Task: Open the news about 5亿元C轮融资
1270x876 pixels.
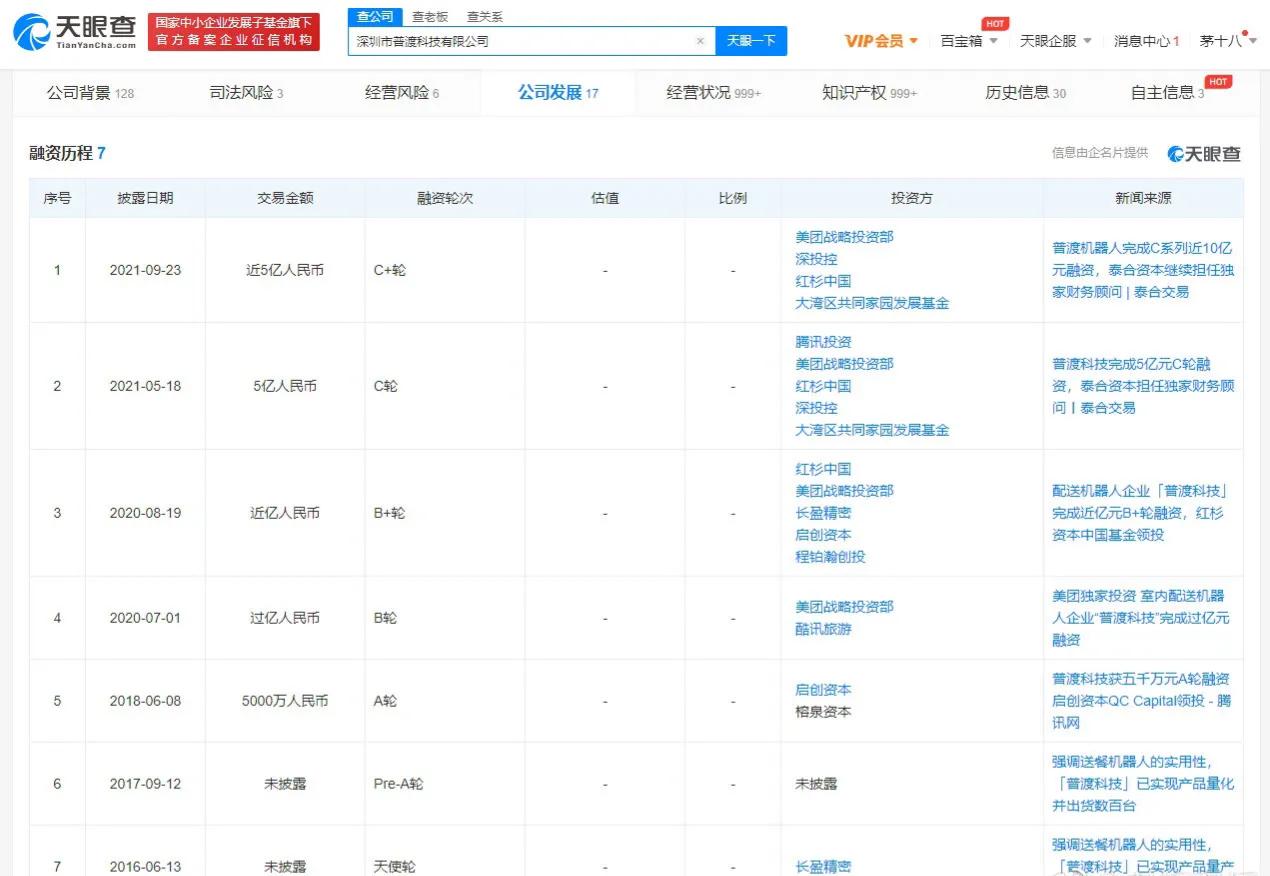Action: 1142,386
